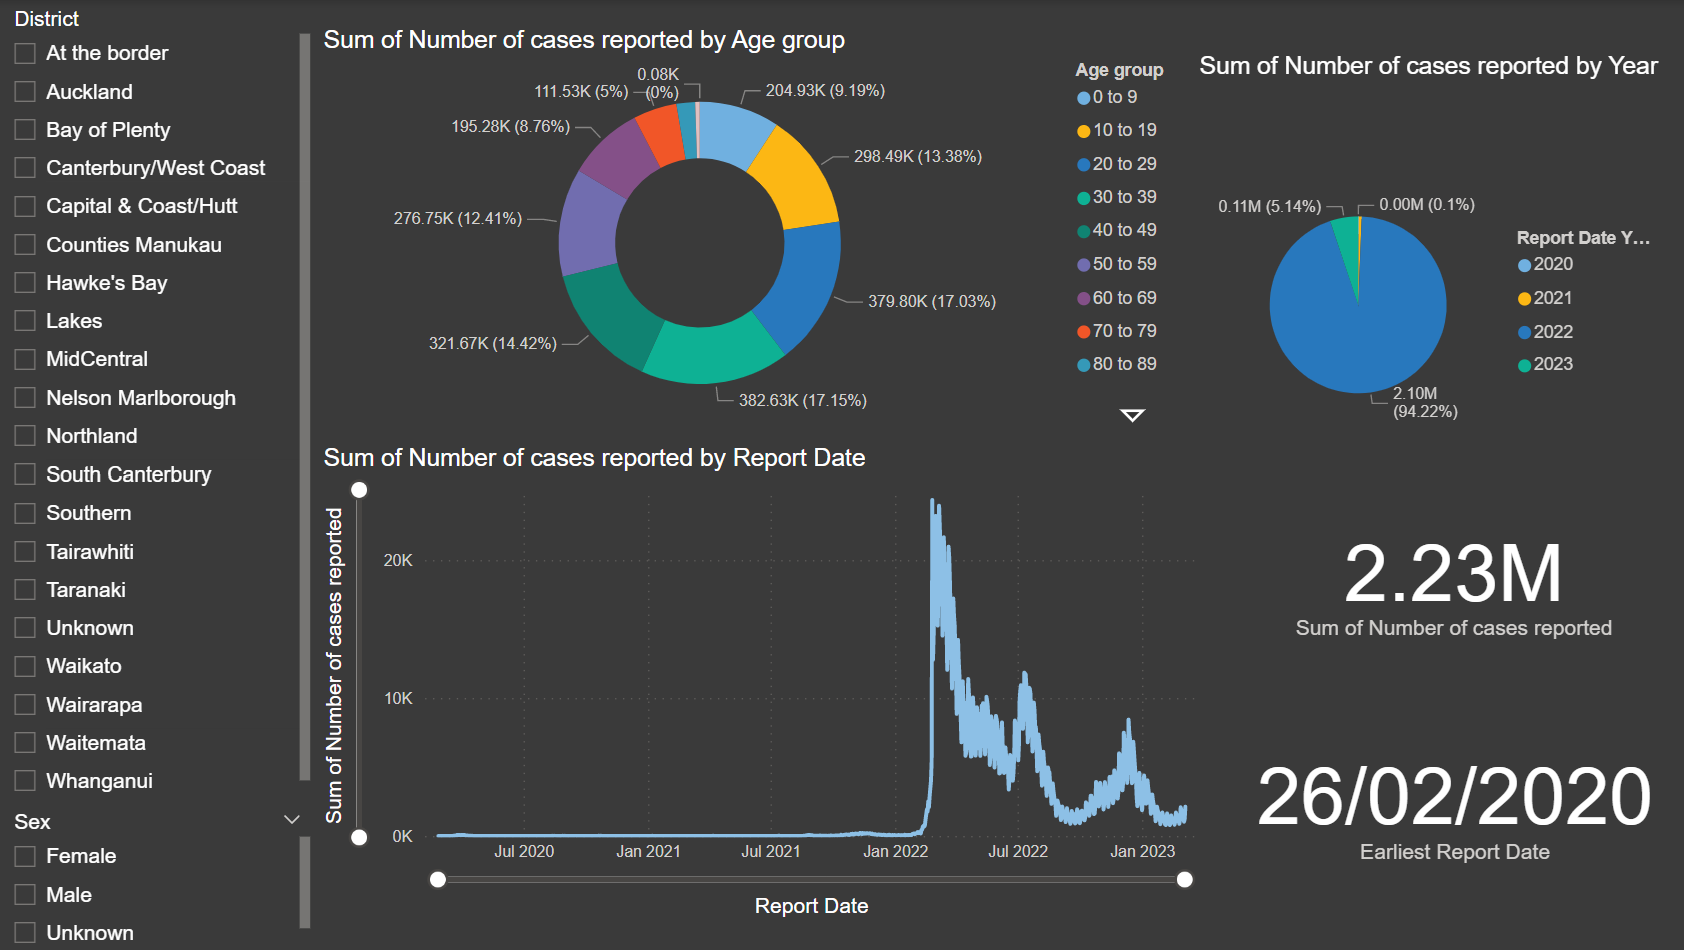Select the 2022 year legend dot

click(1524, 333)
